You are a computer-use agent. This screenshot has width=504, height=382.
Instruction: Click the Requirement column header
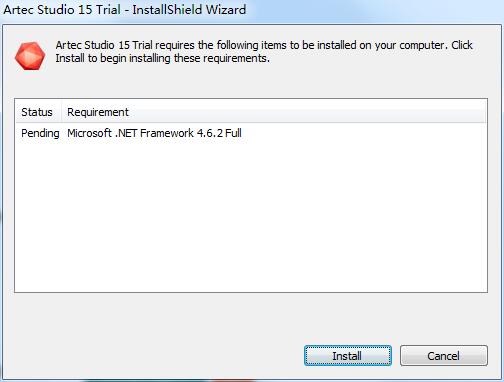[98, 112]
